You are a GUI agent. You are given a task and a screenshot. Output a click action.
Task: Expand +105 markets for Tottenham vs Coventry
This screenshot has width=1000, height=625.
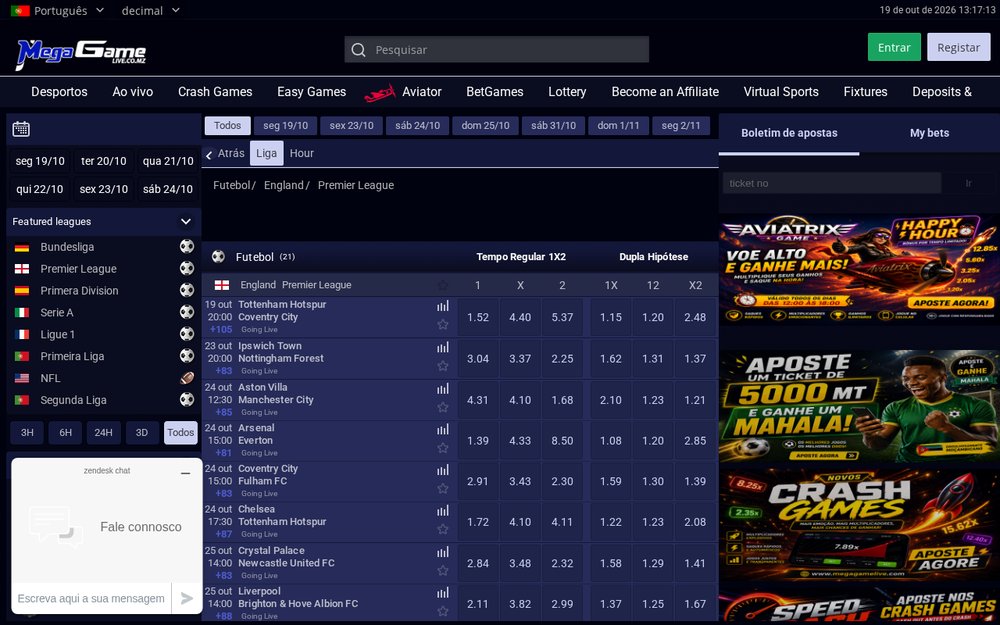[221, 330]
